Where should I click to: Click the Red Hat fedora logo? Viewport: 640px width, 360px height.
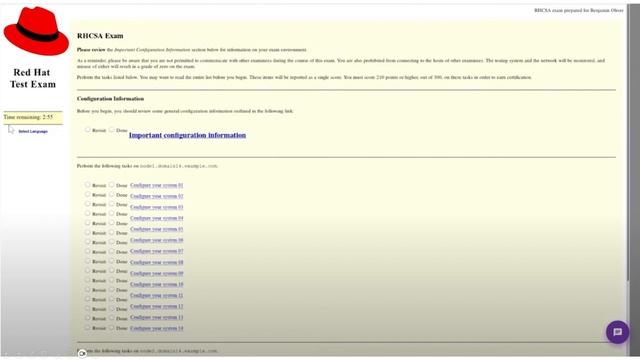(x=36, y=31)
